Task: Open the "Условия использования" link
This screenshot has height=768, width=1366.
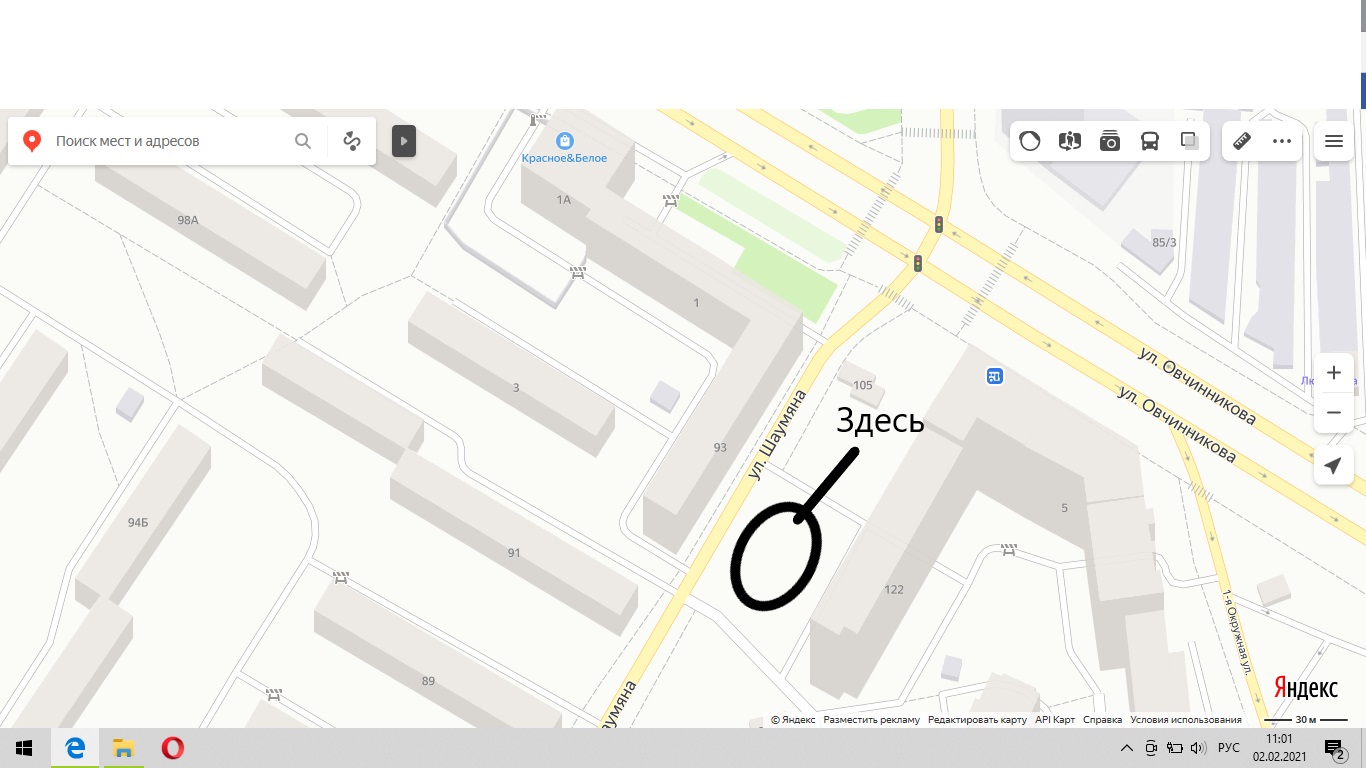Action: point(1186,720)
